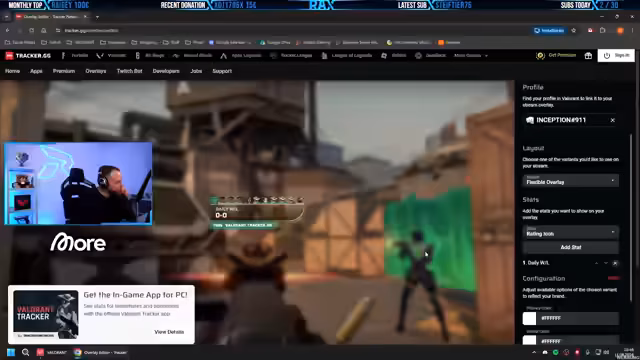This screenshot has width=640, height=360.
Task: Expand the More Games dropdown
Action: [x=471, y=56]
